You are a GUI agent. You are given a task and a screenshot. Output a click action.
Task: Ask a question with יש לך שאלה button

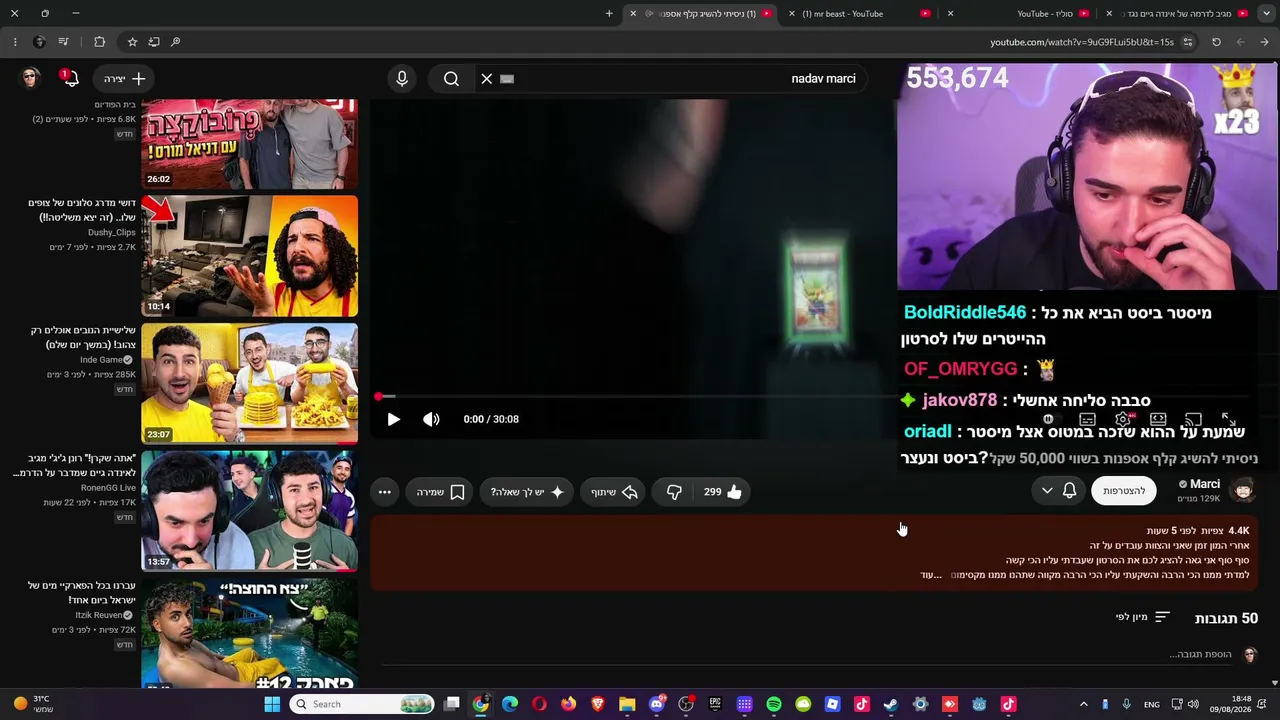(527, 492)
